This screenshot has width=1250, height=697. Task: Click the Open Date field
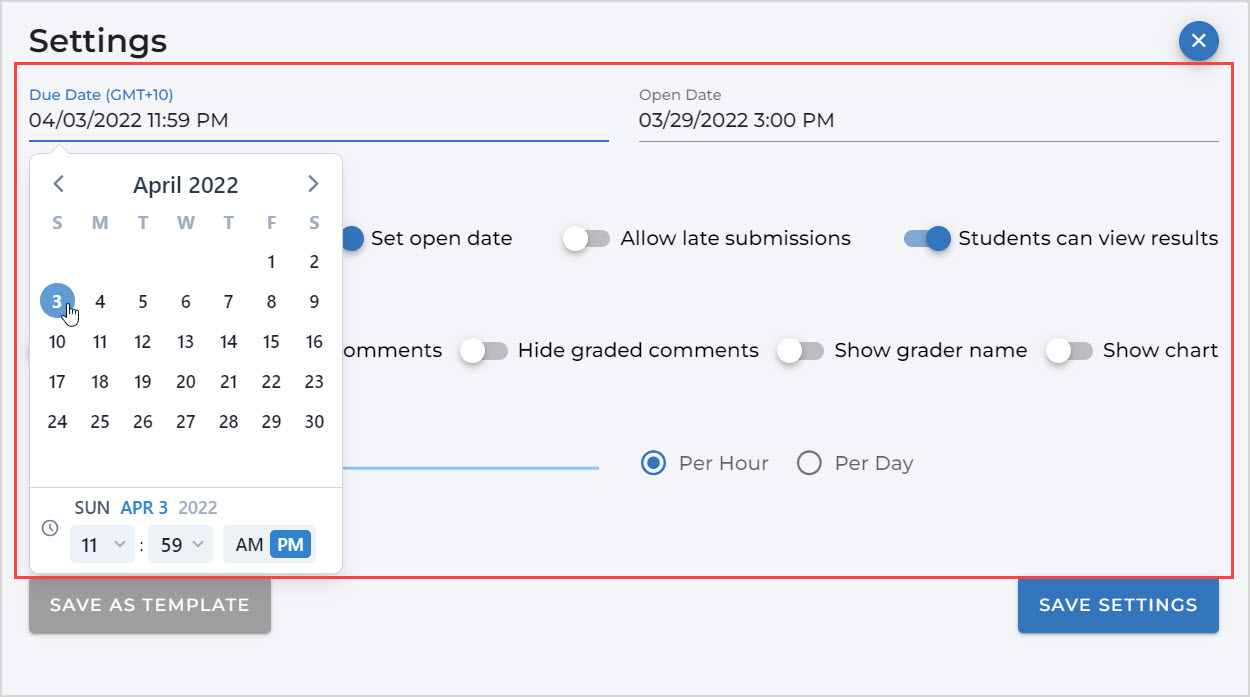pos(927,121)
